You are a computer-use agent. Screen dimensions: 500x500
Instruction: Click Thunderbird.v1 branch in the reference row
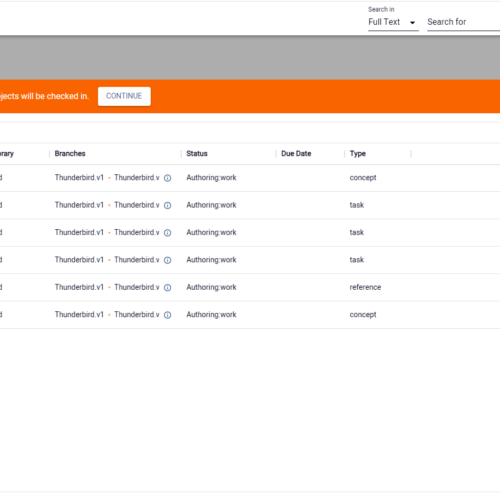point(79,287)
